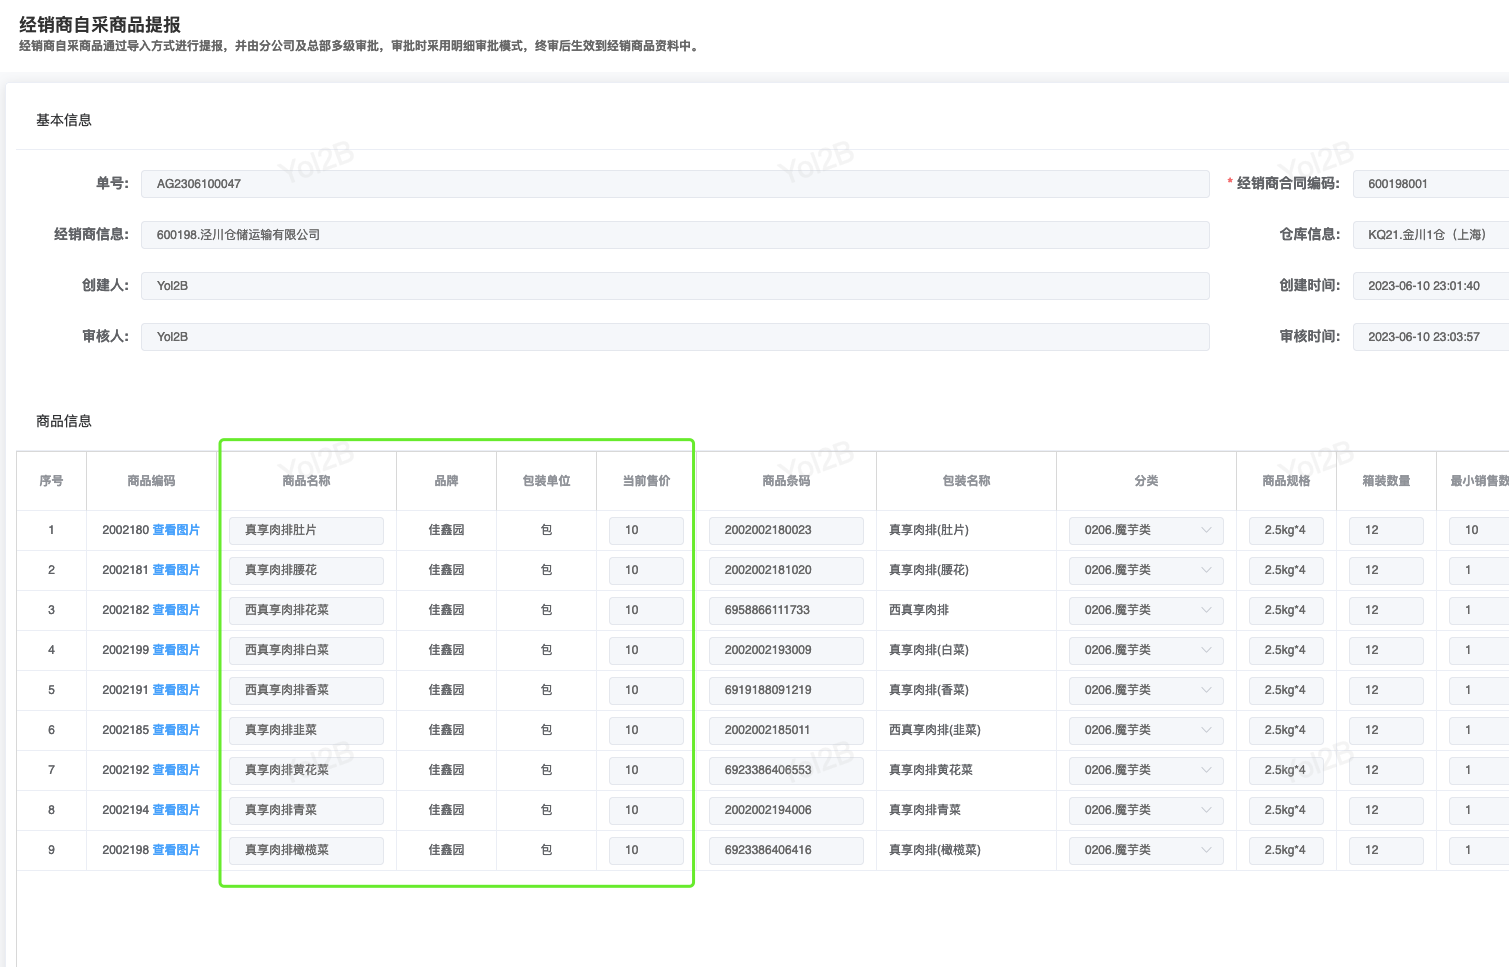Click the 包装名称 column header
Screen dimensions: 1509x967
click(x=966, y=481)
